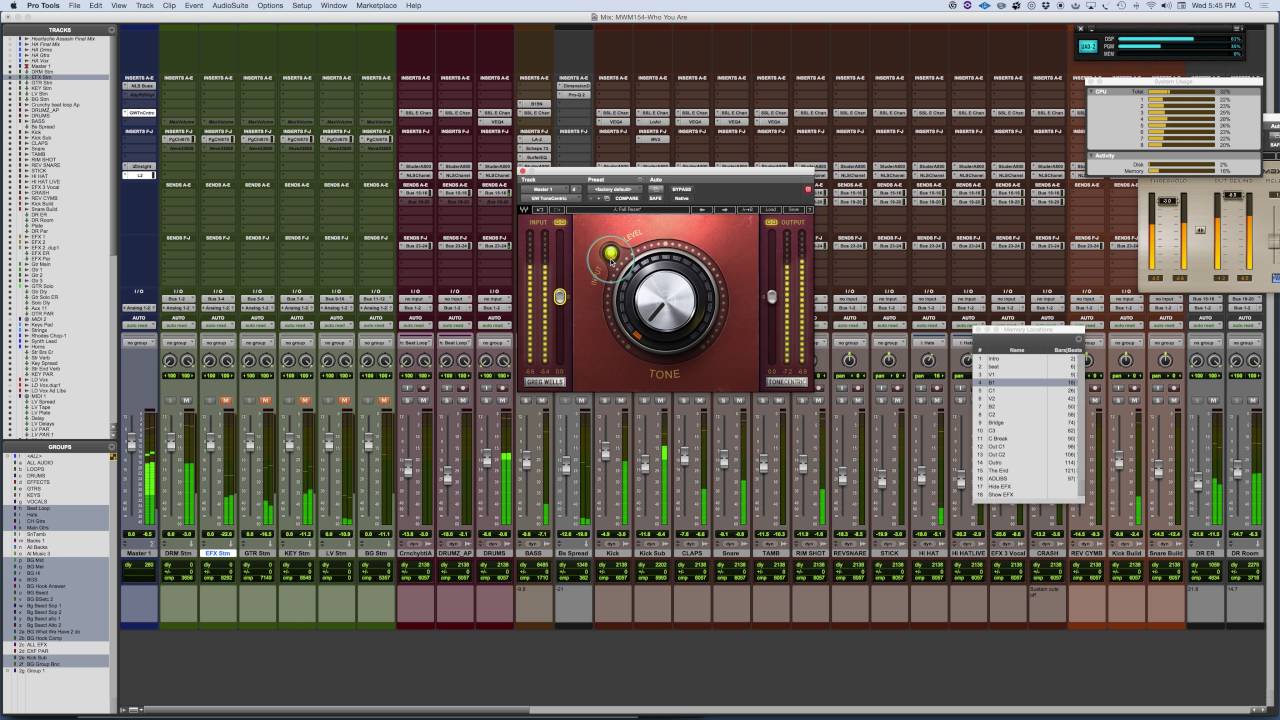Unmute the GTR Stm channel

265,400
